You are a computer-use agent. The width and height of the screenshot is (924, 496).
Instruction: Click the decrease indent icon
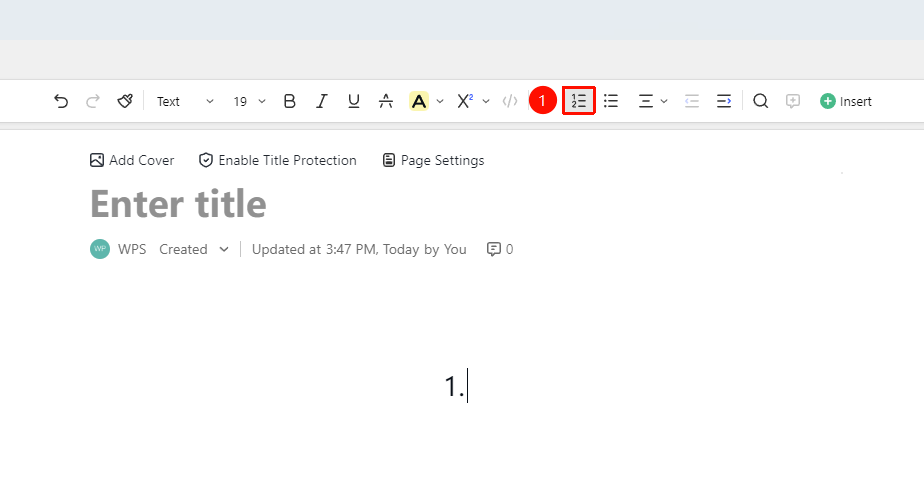(692, 101)
